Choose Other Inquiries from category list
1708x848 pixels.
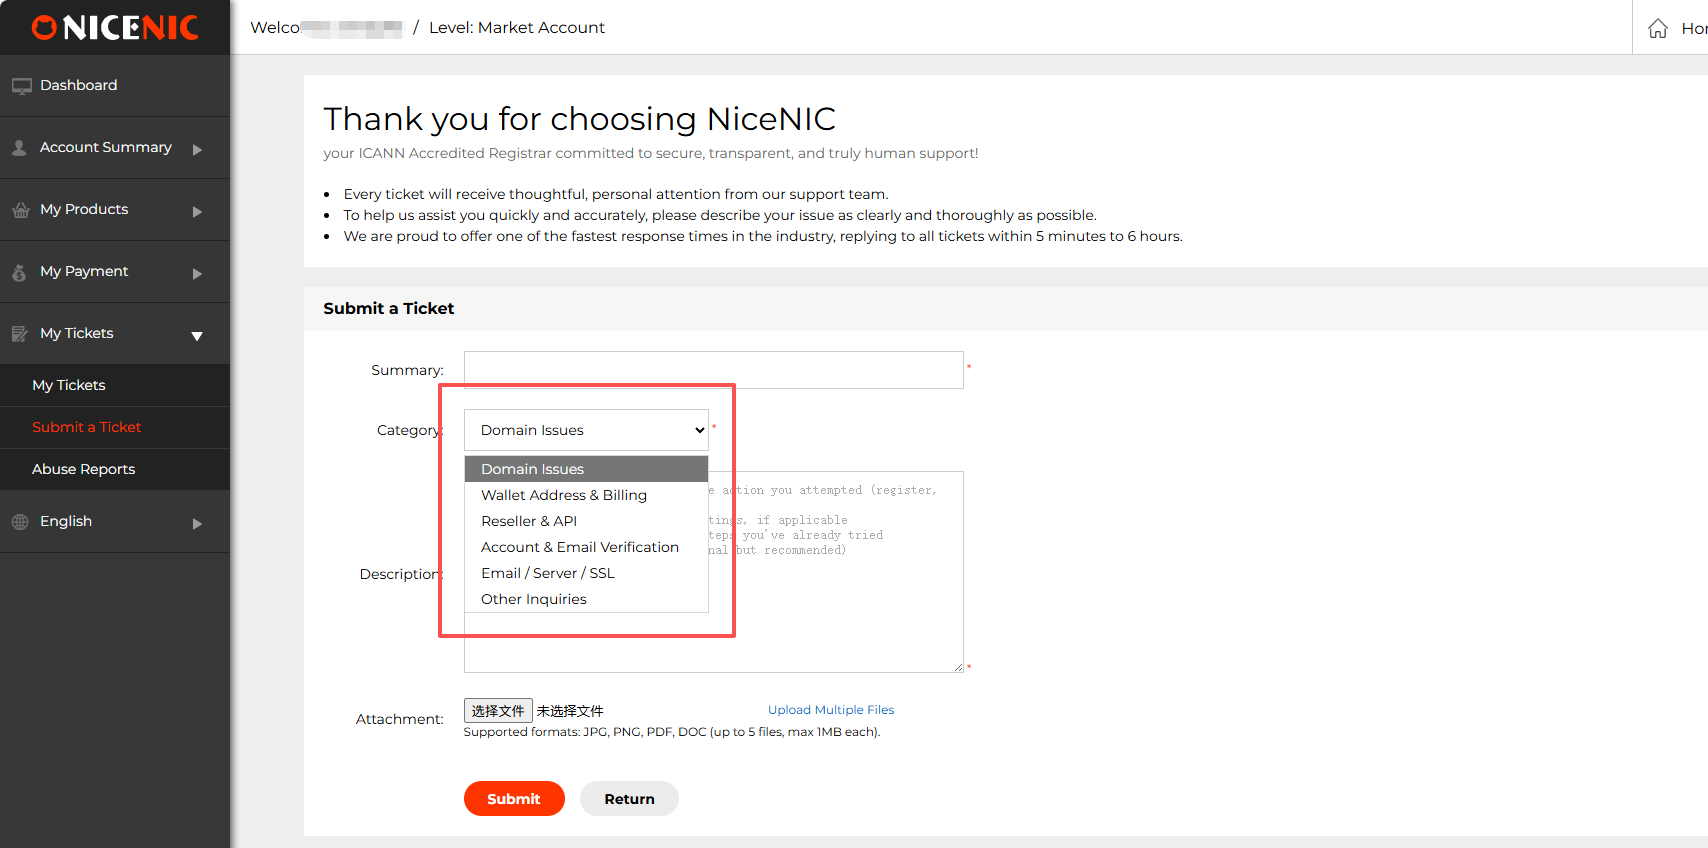pyautogui.click(x=534, y=599)
